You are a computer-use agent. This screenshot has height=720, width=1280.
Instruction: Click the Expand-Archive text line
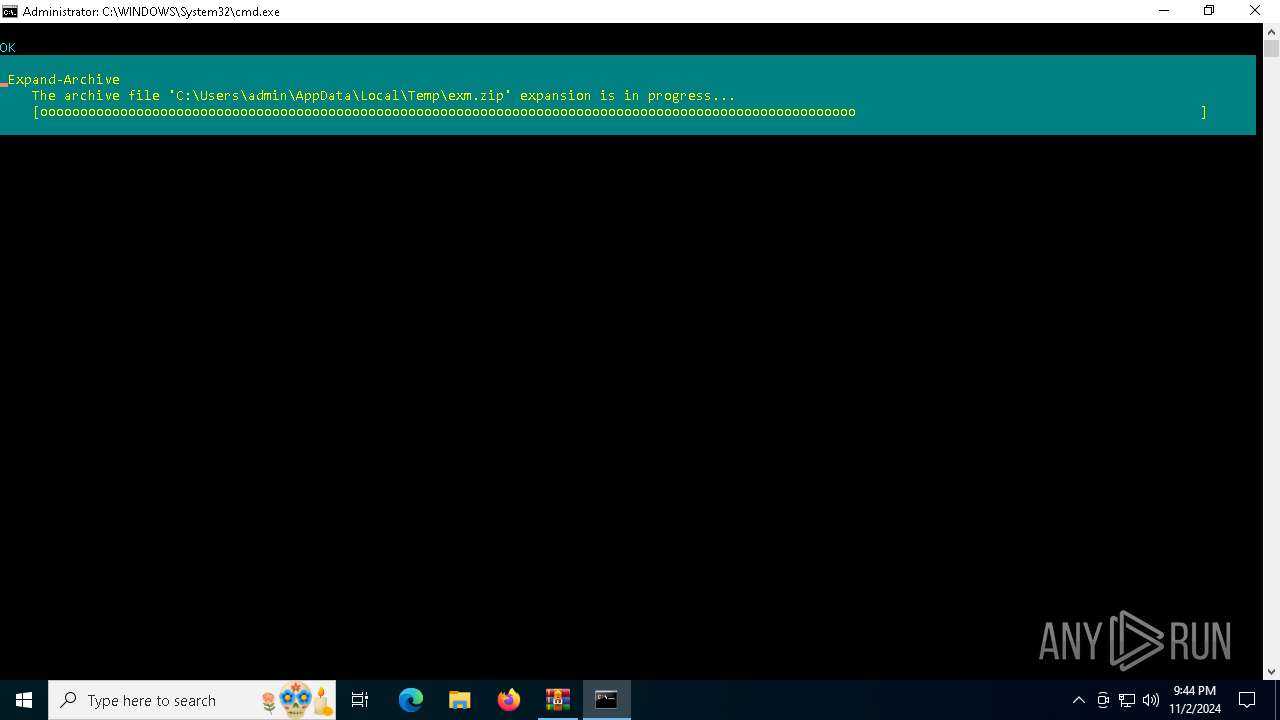click(64, 79)
